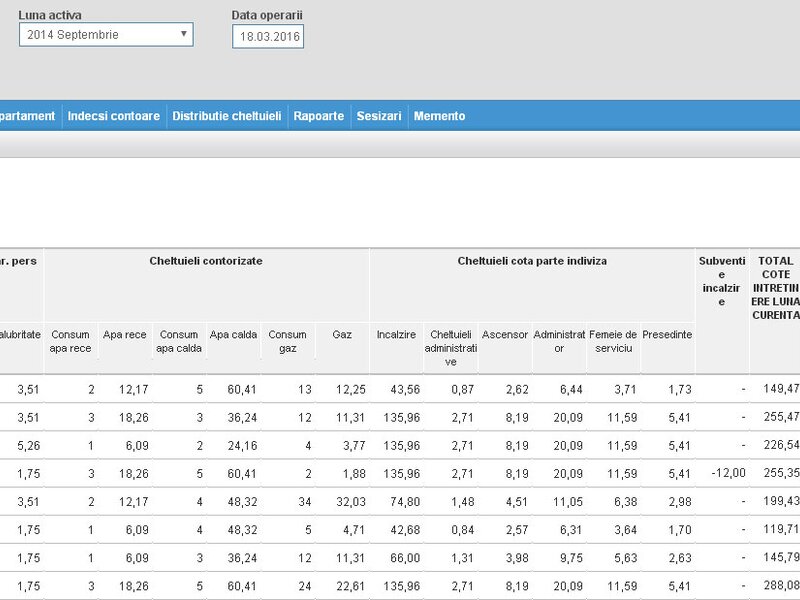
Task: Select the gas cost cell 32,03
Action: tap(351, 502)
